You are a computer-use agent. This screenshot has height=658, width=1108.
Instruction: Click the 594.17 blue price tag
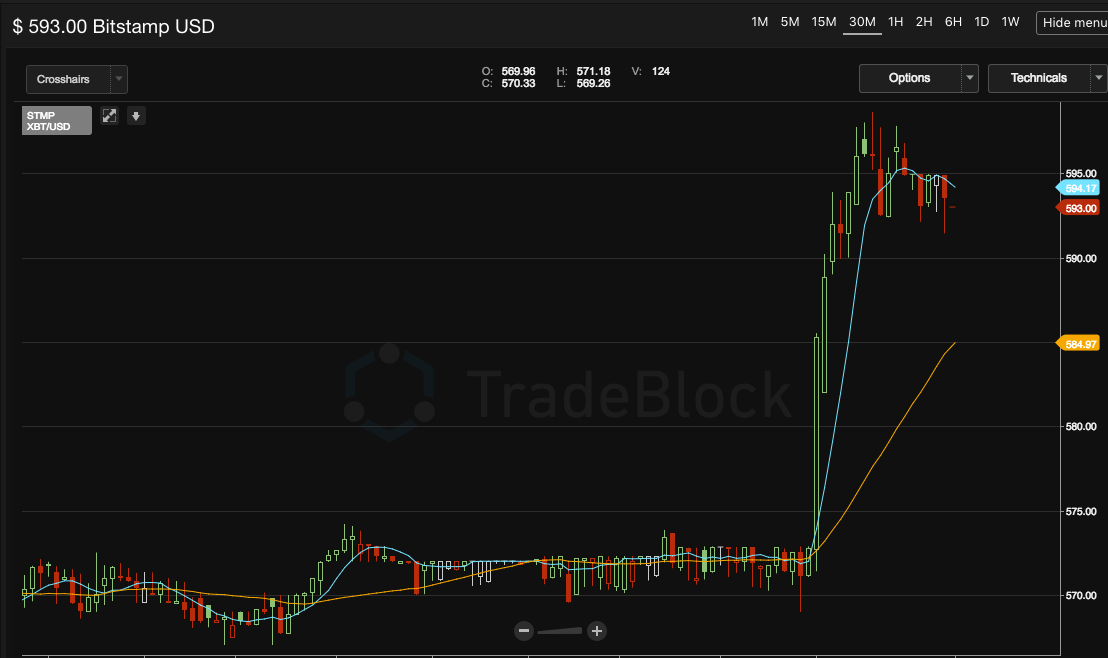click(x=1078, y=188)
